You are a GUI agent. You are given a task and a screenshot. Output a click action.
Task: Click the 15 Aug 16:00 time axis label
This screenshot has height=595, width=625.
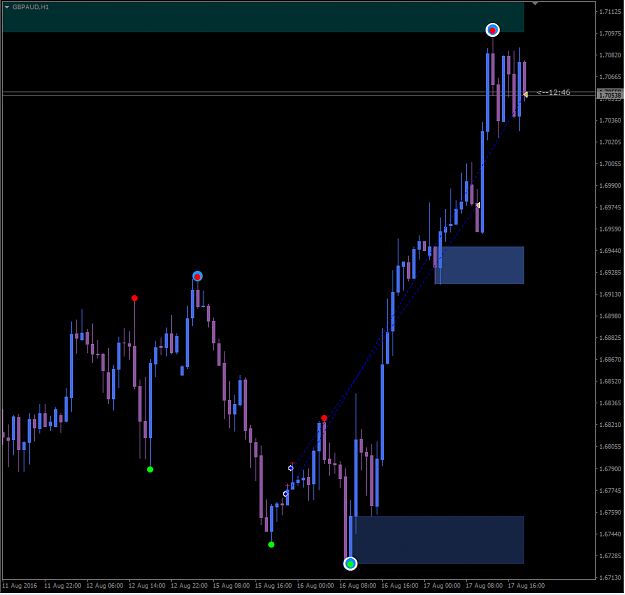(x=273, y=585)
